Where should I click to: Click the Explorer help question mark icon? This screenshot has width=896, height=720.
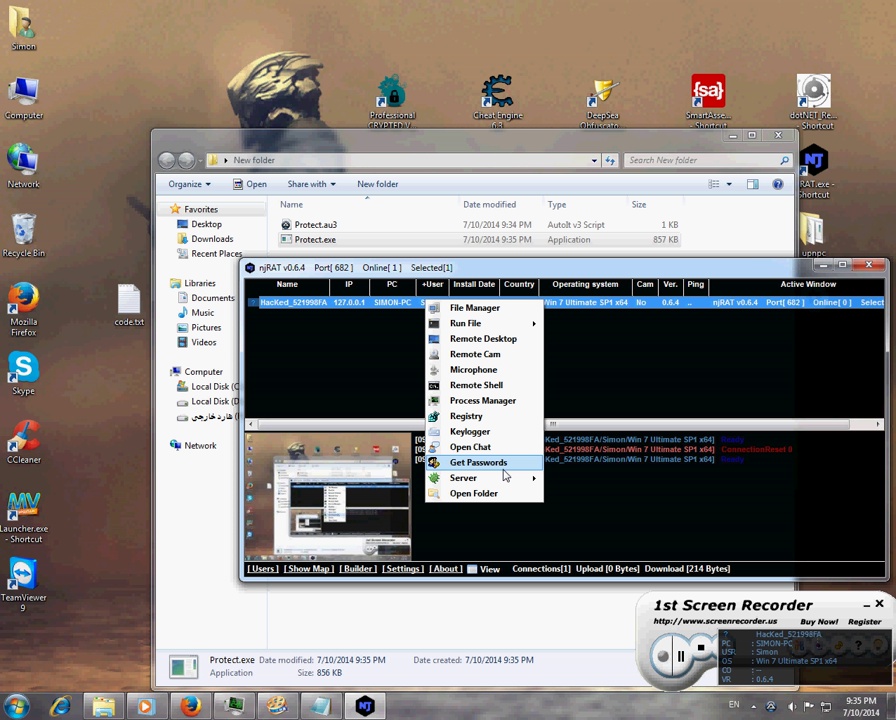click(x=778, y=184)
